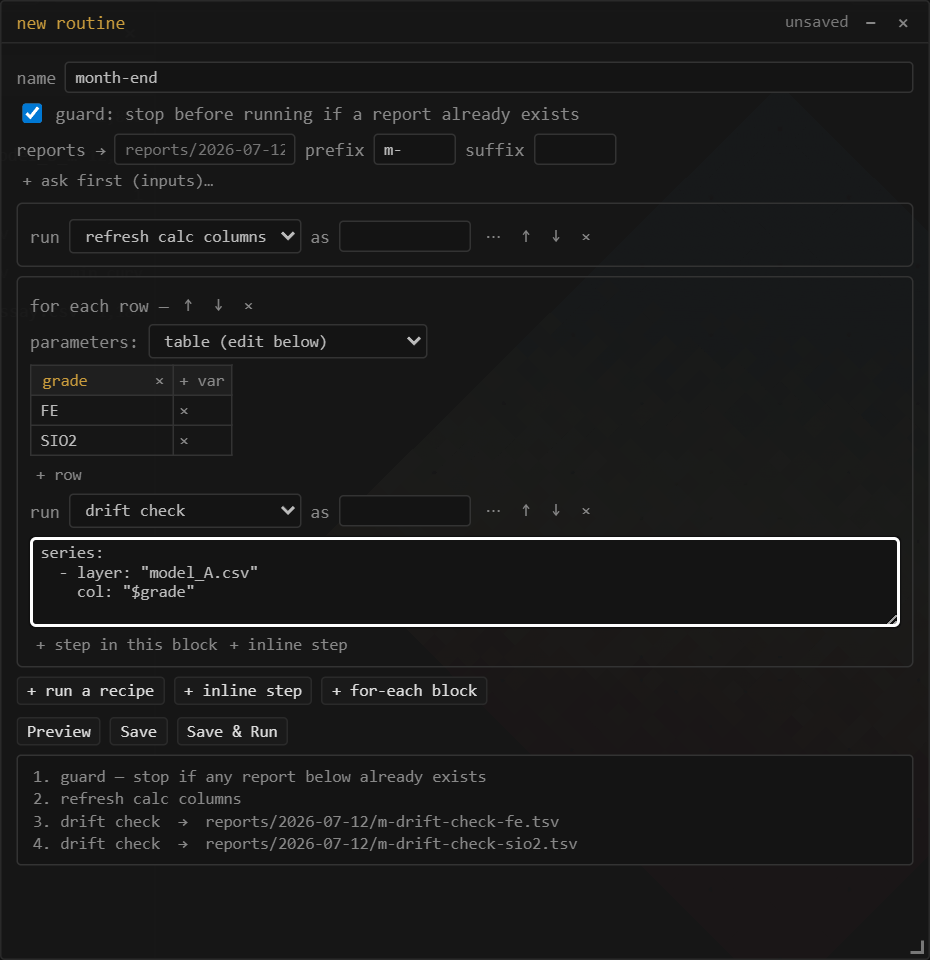Minimize the new routine window

click(x=871, y=23)
